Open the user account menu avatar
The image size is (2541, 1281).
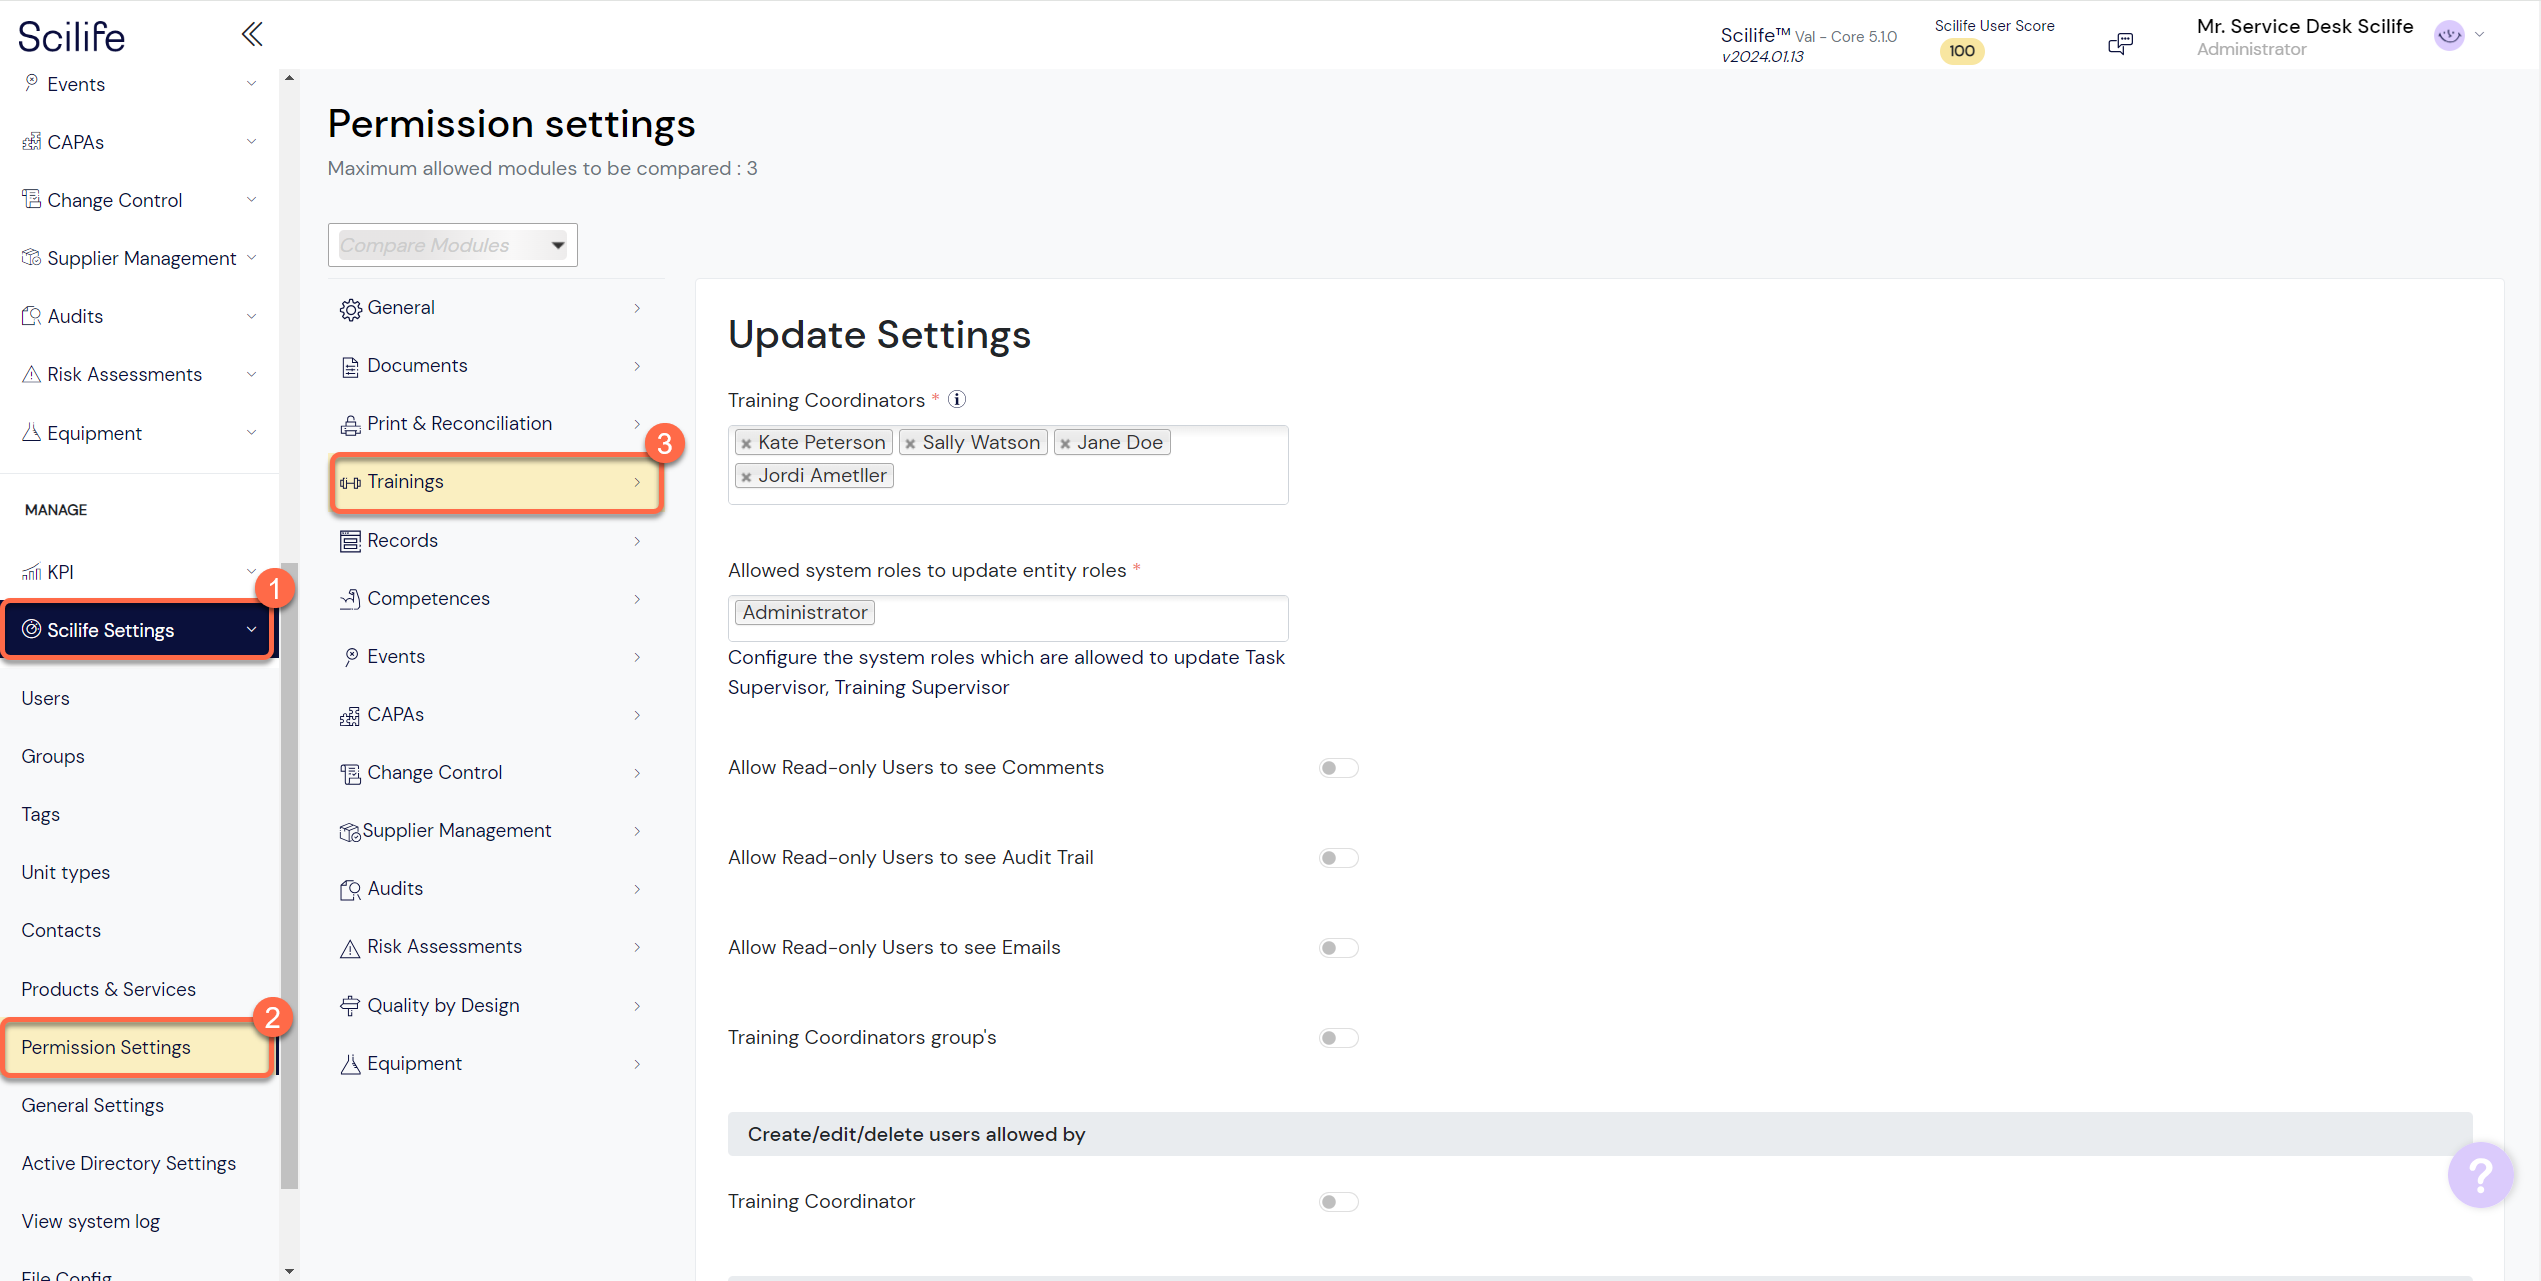click(2448, 35)
